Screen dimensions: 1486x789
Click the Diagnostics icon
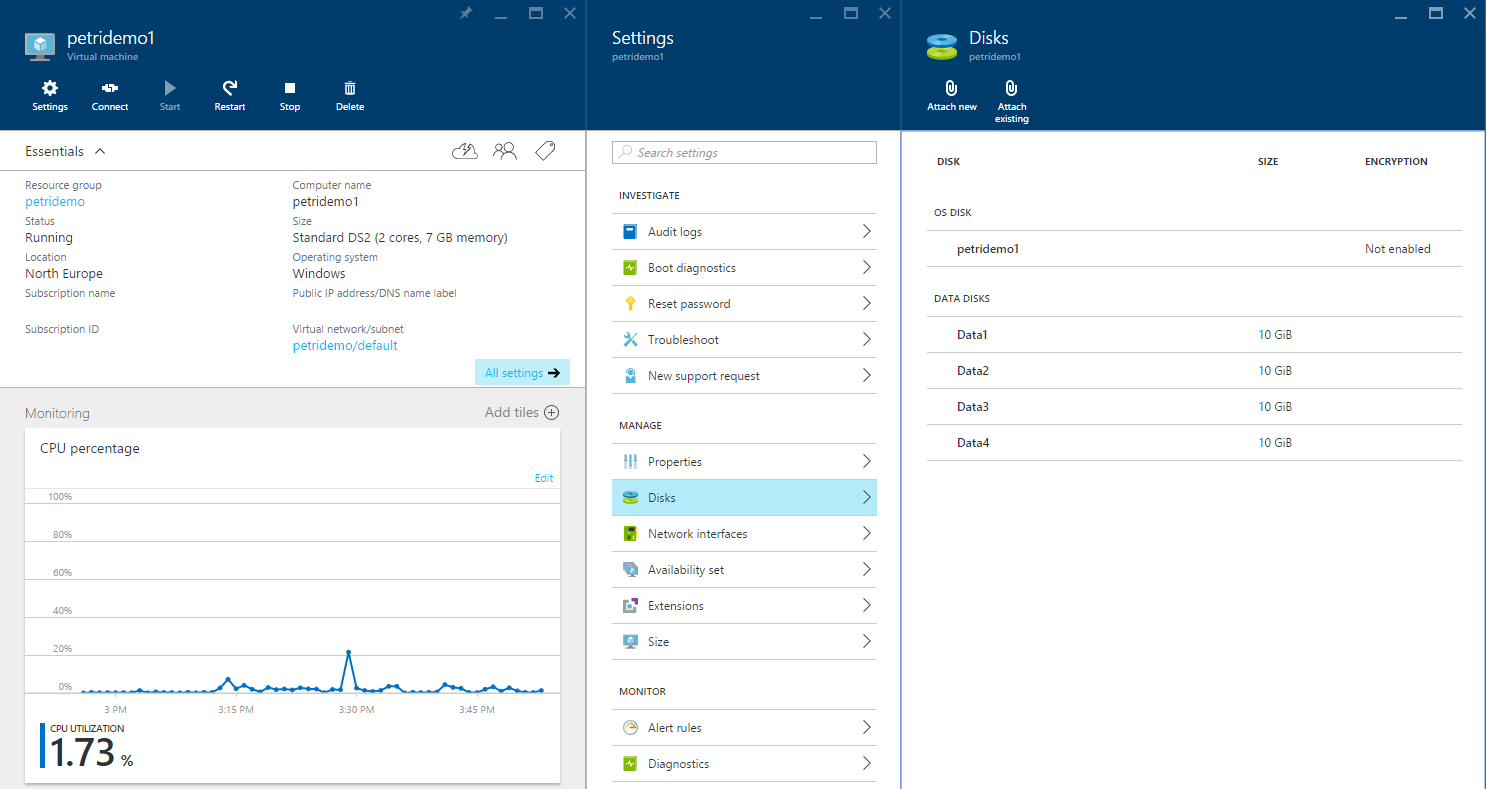[630, 763]
